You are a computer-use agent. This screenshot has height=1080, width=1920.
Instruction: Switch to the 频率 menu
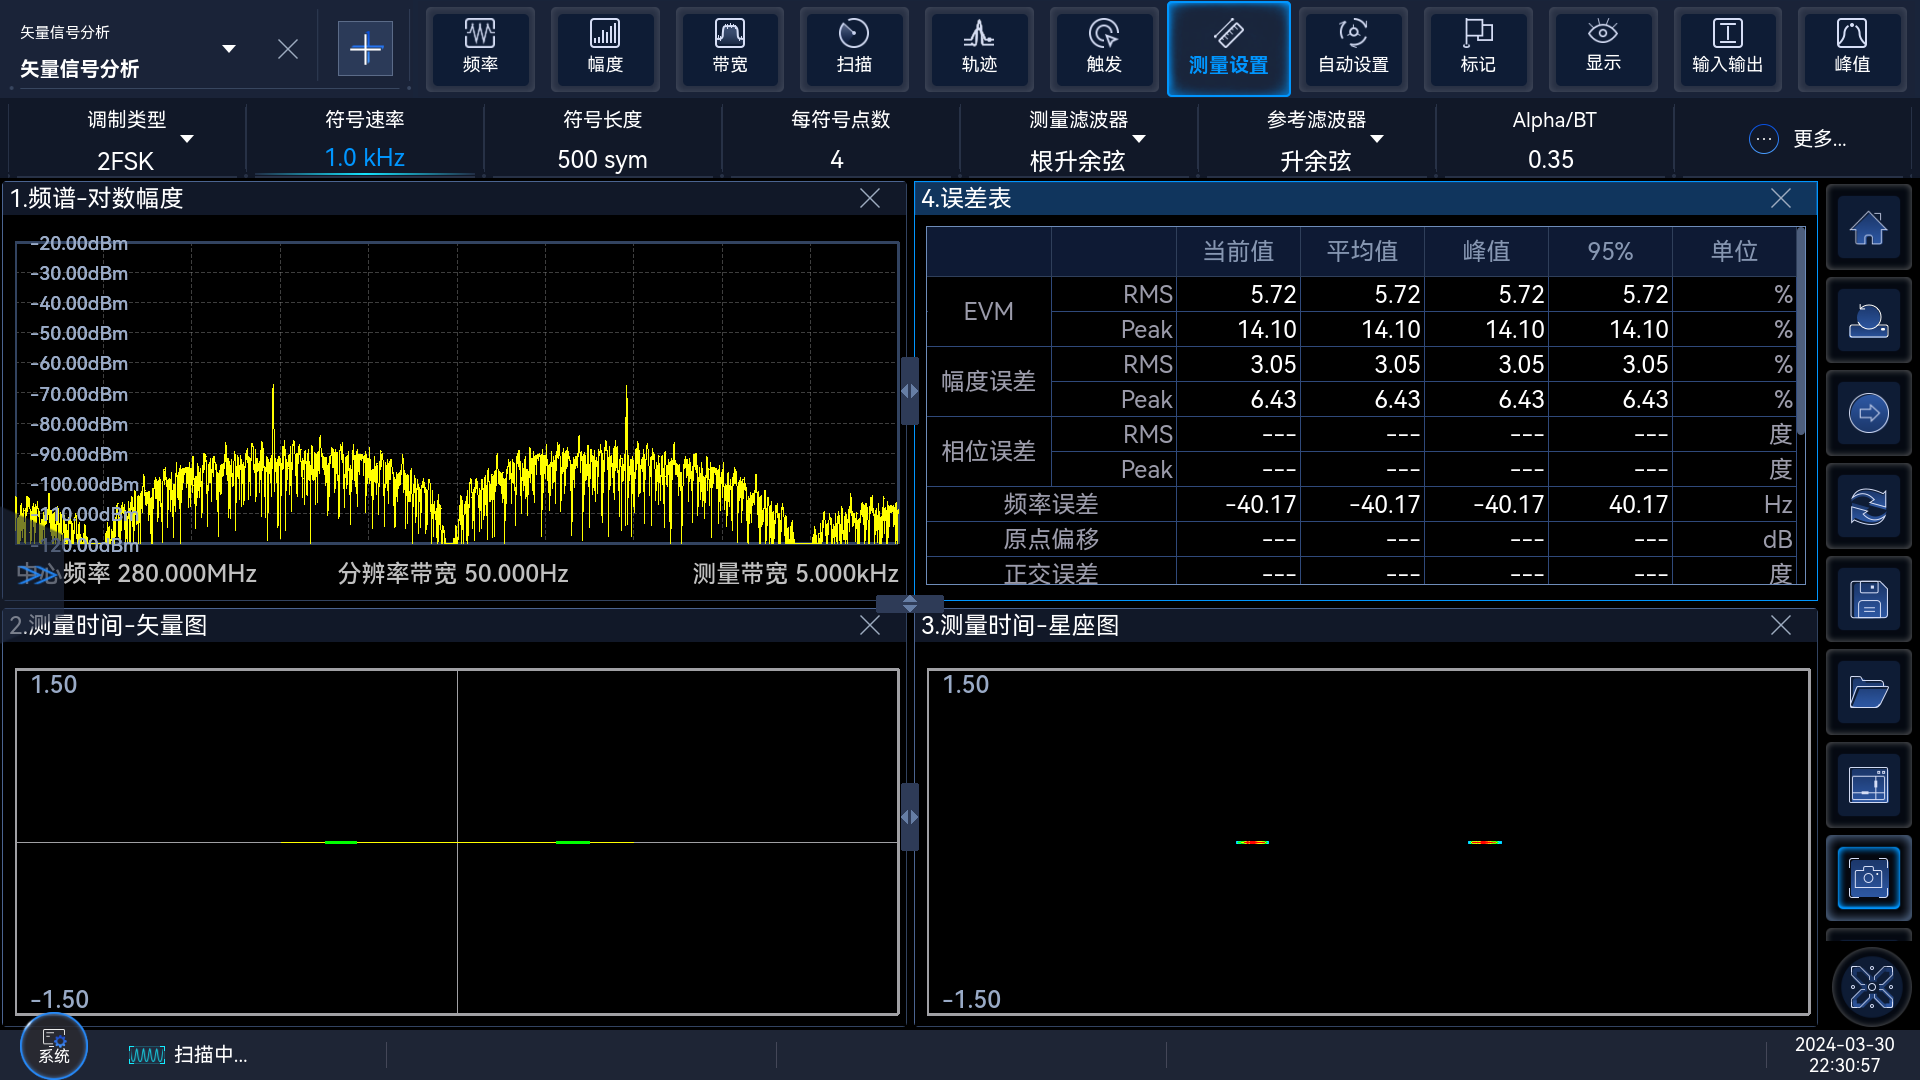(480, 48)
